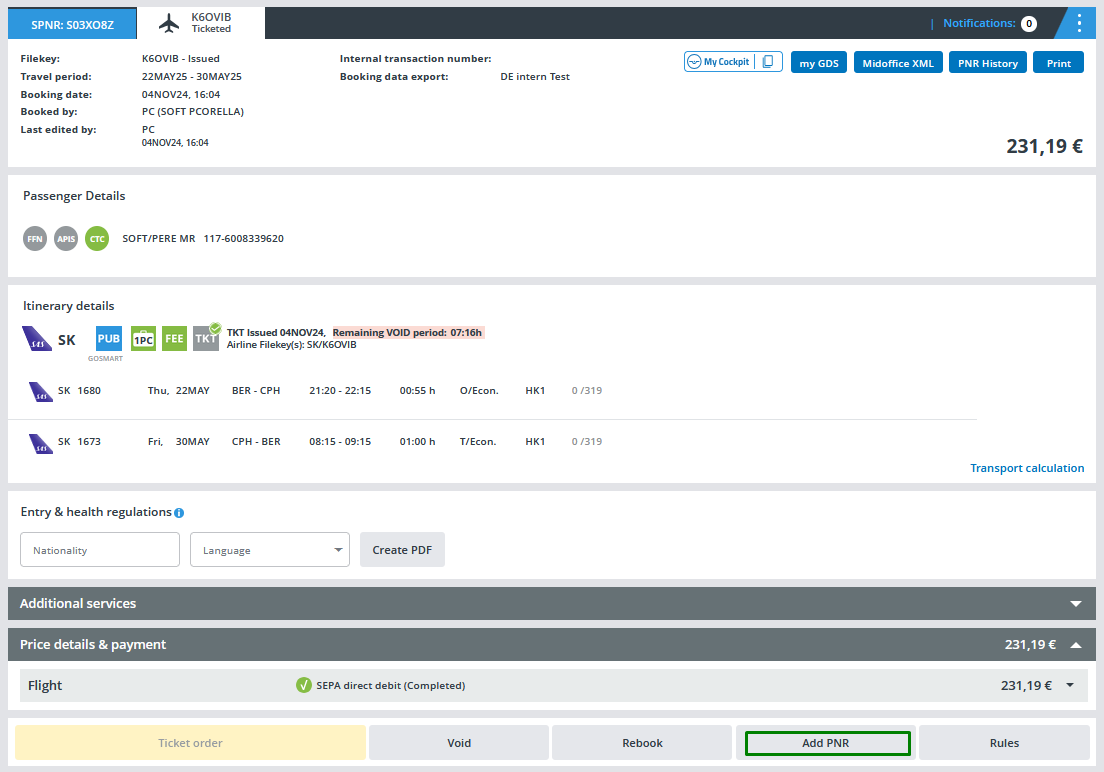Open the three-dot menu in header

[x=1078, y=23]
